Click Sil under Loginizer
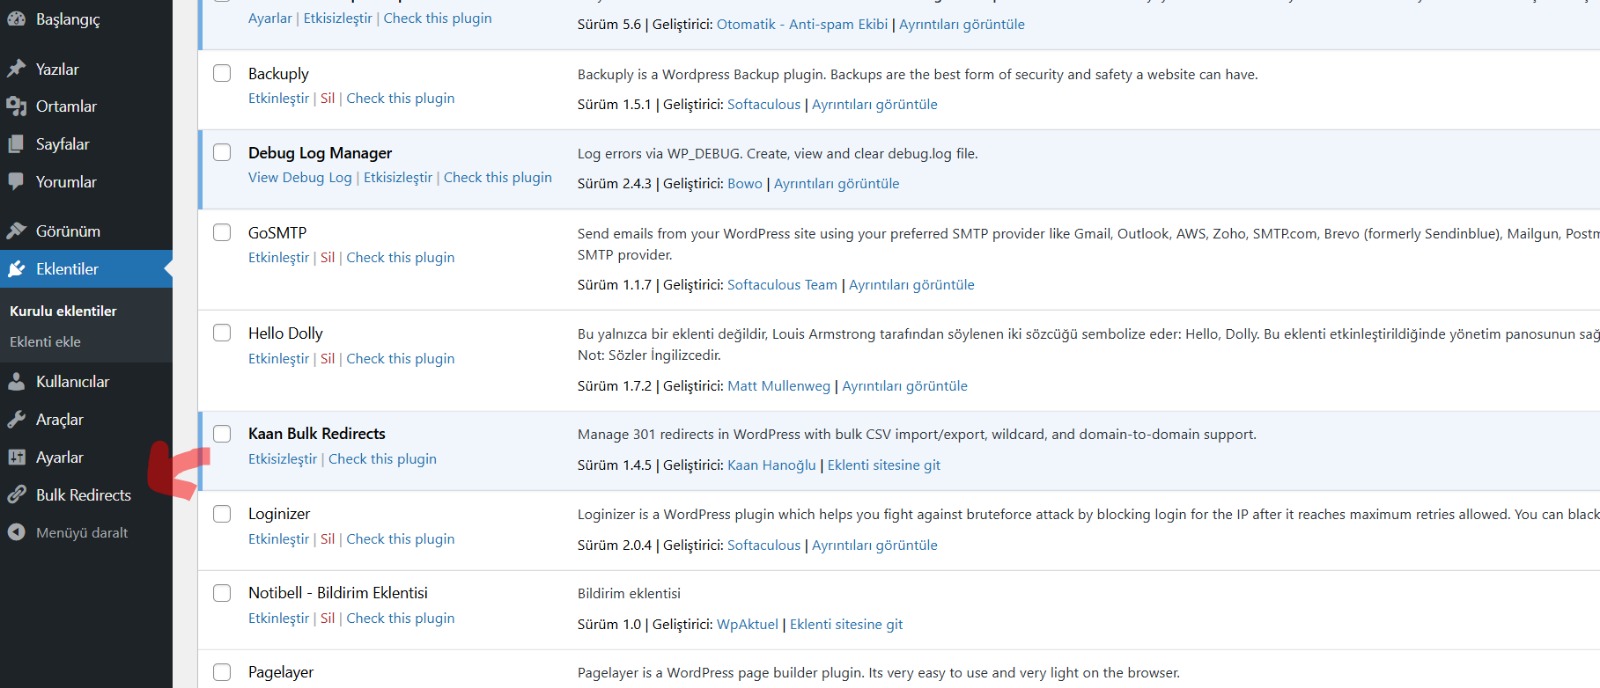This screenshot has height=688, width=1600. tap(327, 539)
